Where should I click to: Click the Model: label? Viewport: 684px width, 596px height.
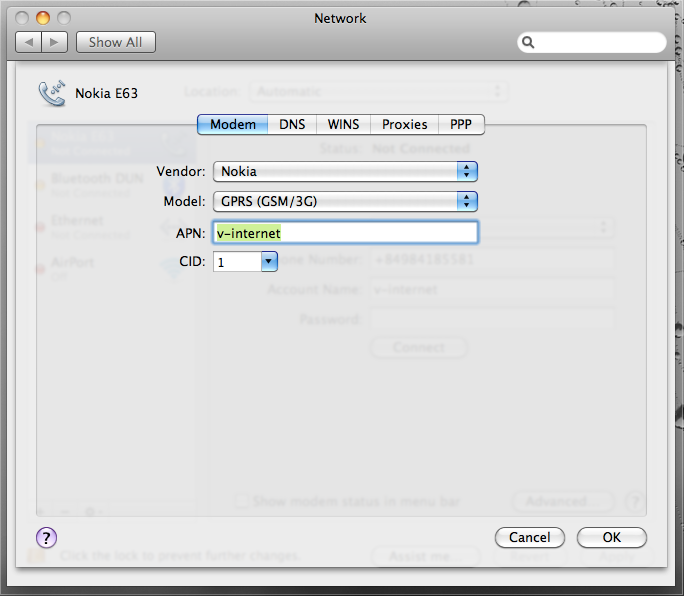(x=184, y=201)
